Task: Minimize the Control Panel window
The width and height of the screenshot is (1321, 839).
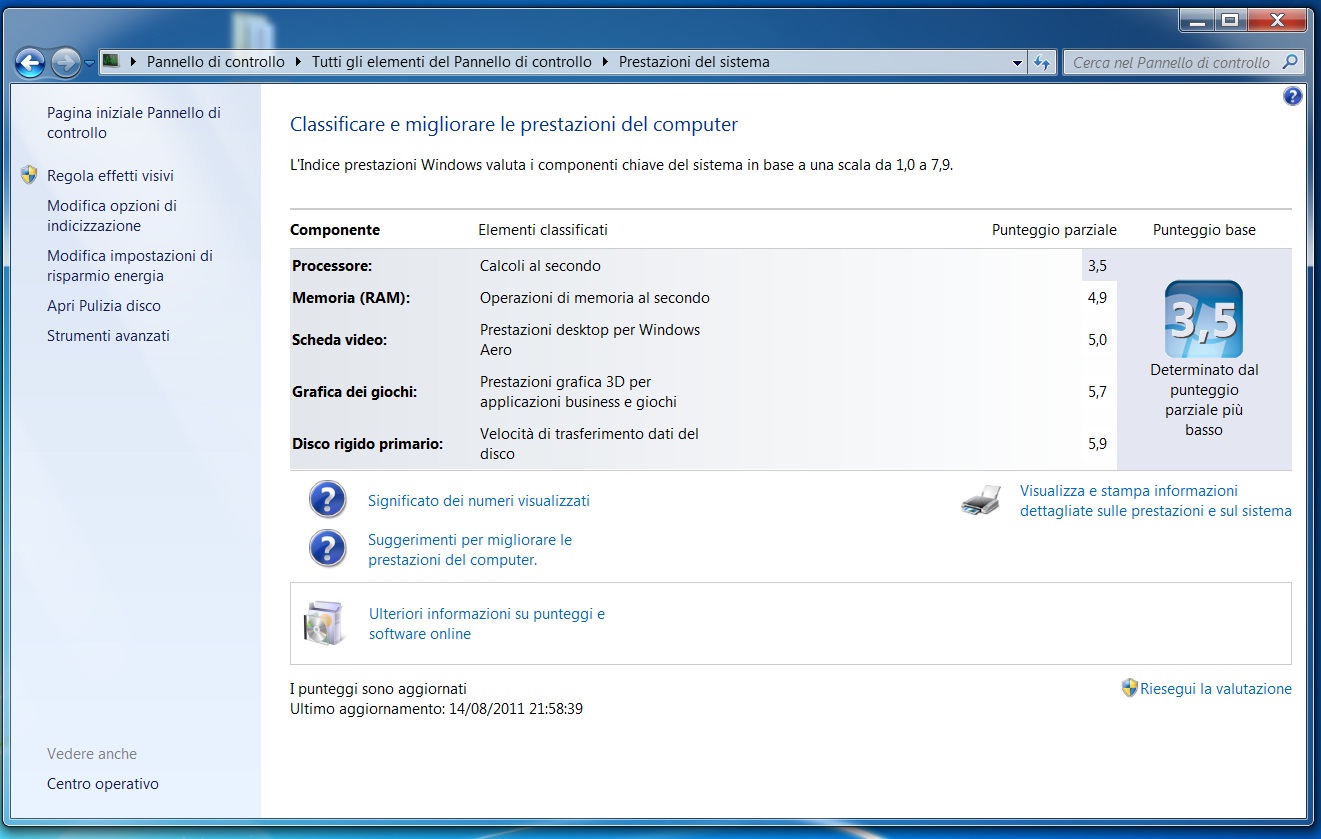Action: pyautogui.click(x=1195, y=19)
